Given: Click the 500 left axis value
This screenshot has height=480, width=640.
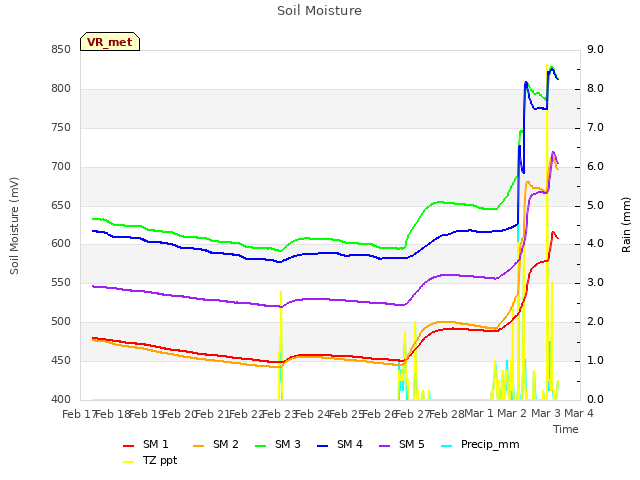Looking at the screenshot, I should 61,322.
